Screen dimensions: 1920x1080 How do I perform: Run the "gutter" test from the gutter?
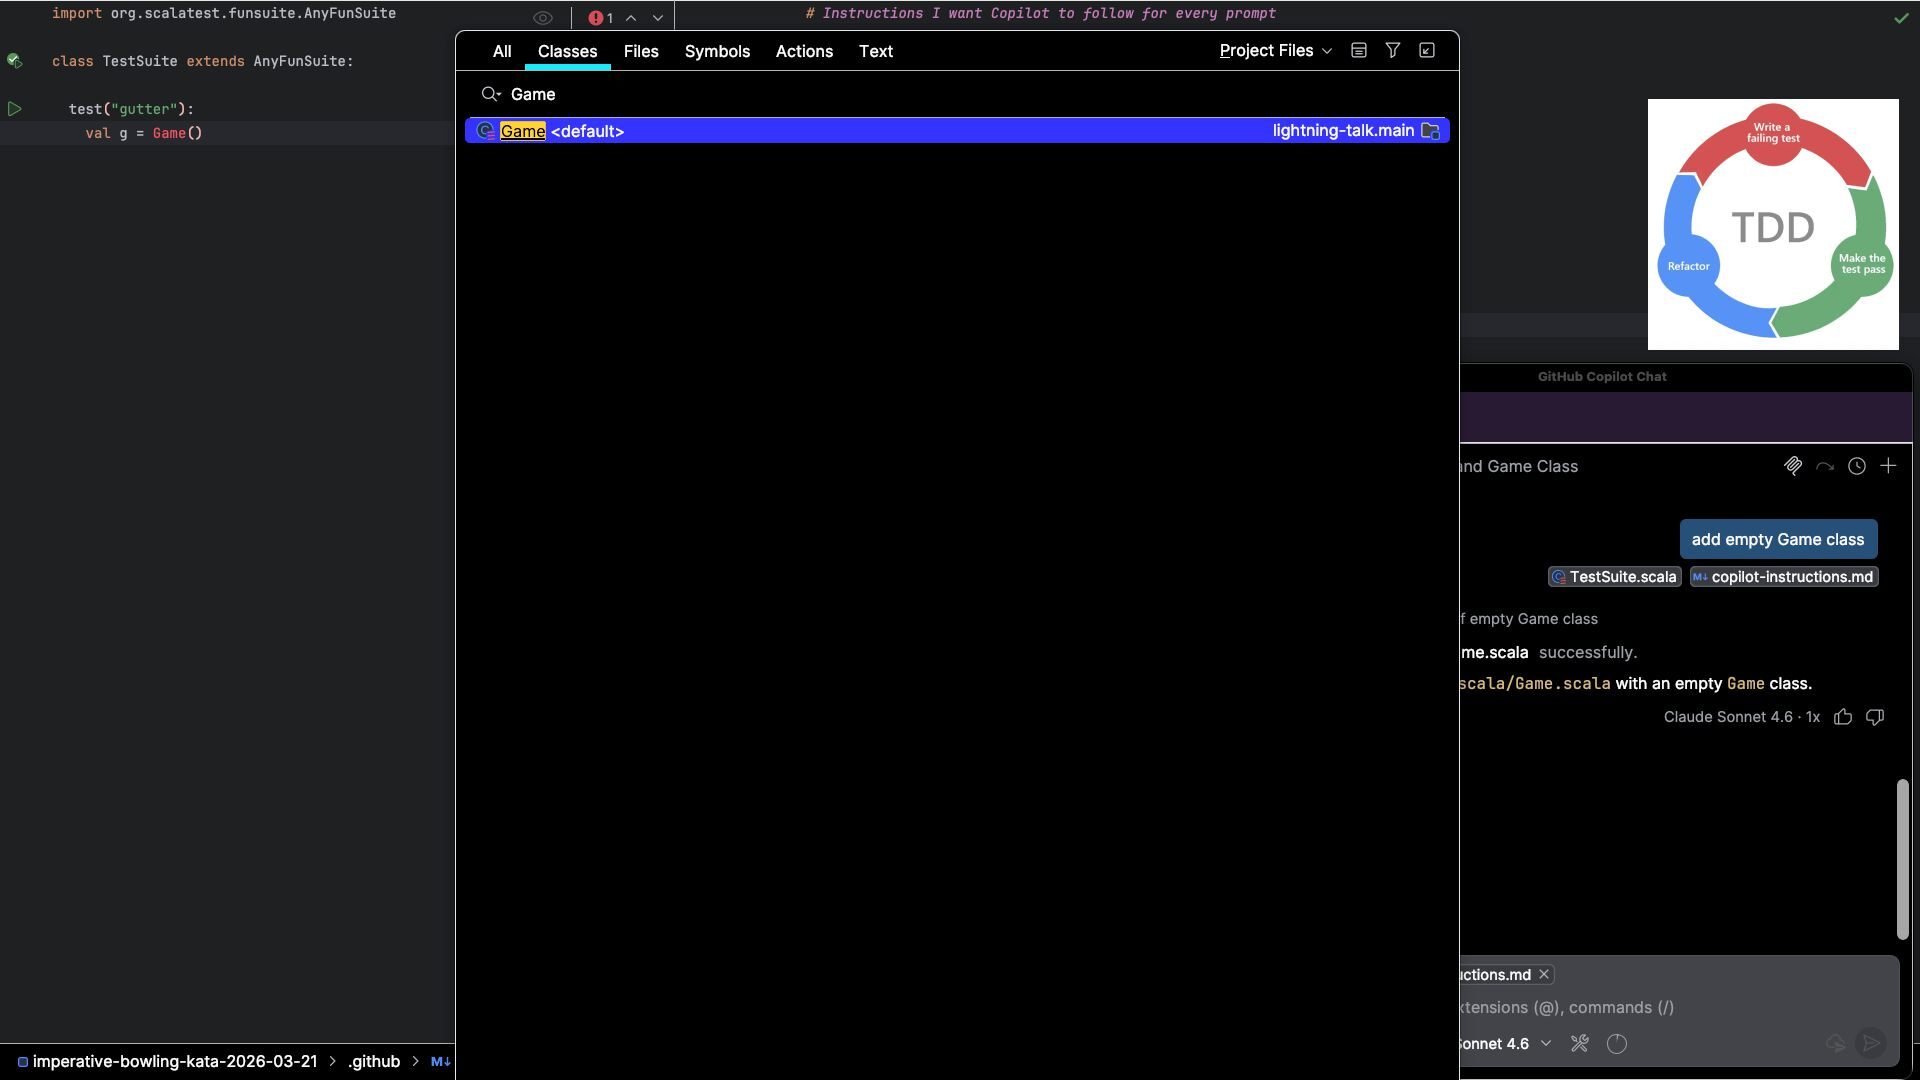pyautogui.click(x=14, y=109)
